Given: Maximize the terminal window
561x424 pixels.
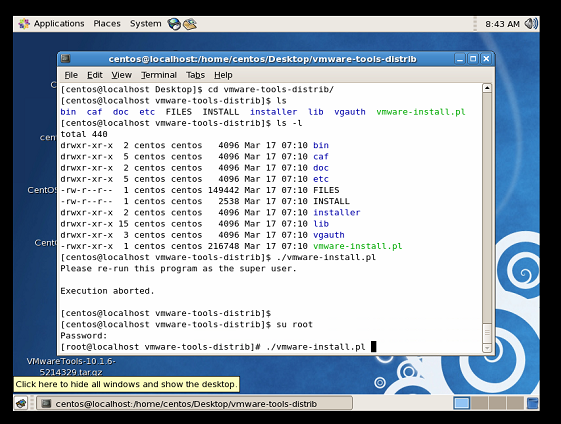Looking at the screenshot, I should [473, 59].
